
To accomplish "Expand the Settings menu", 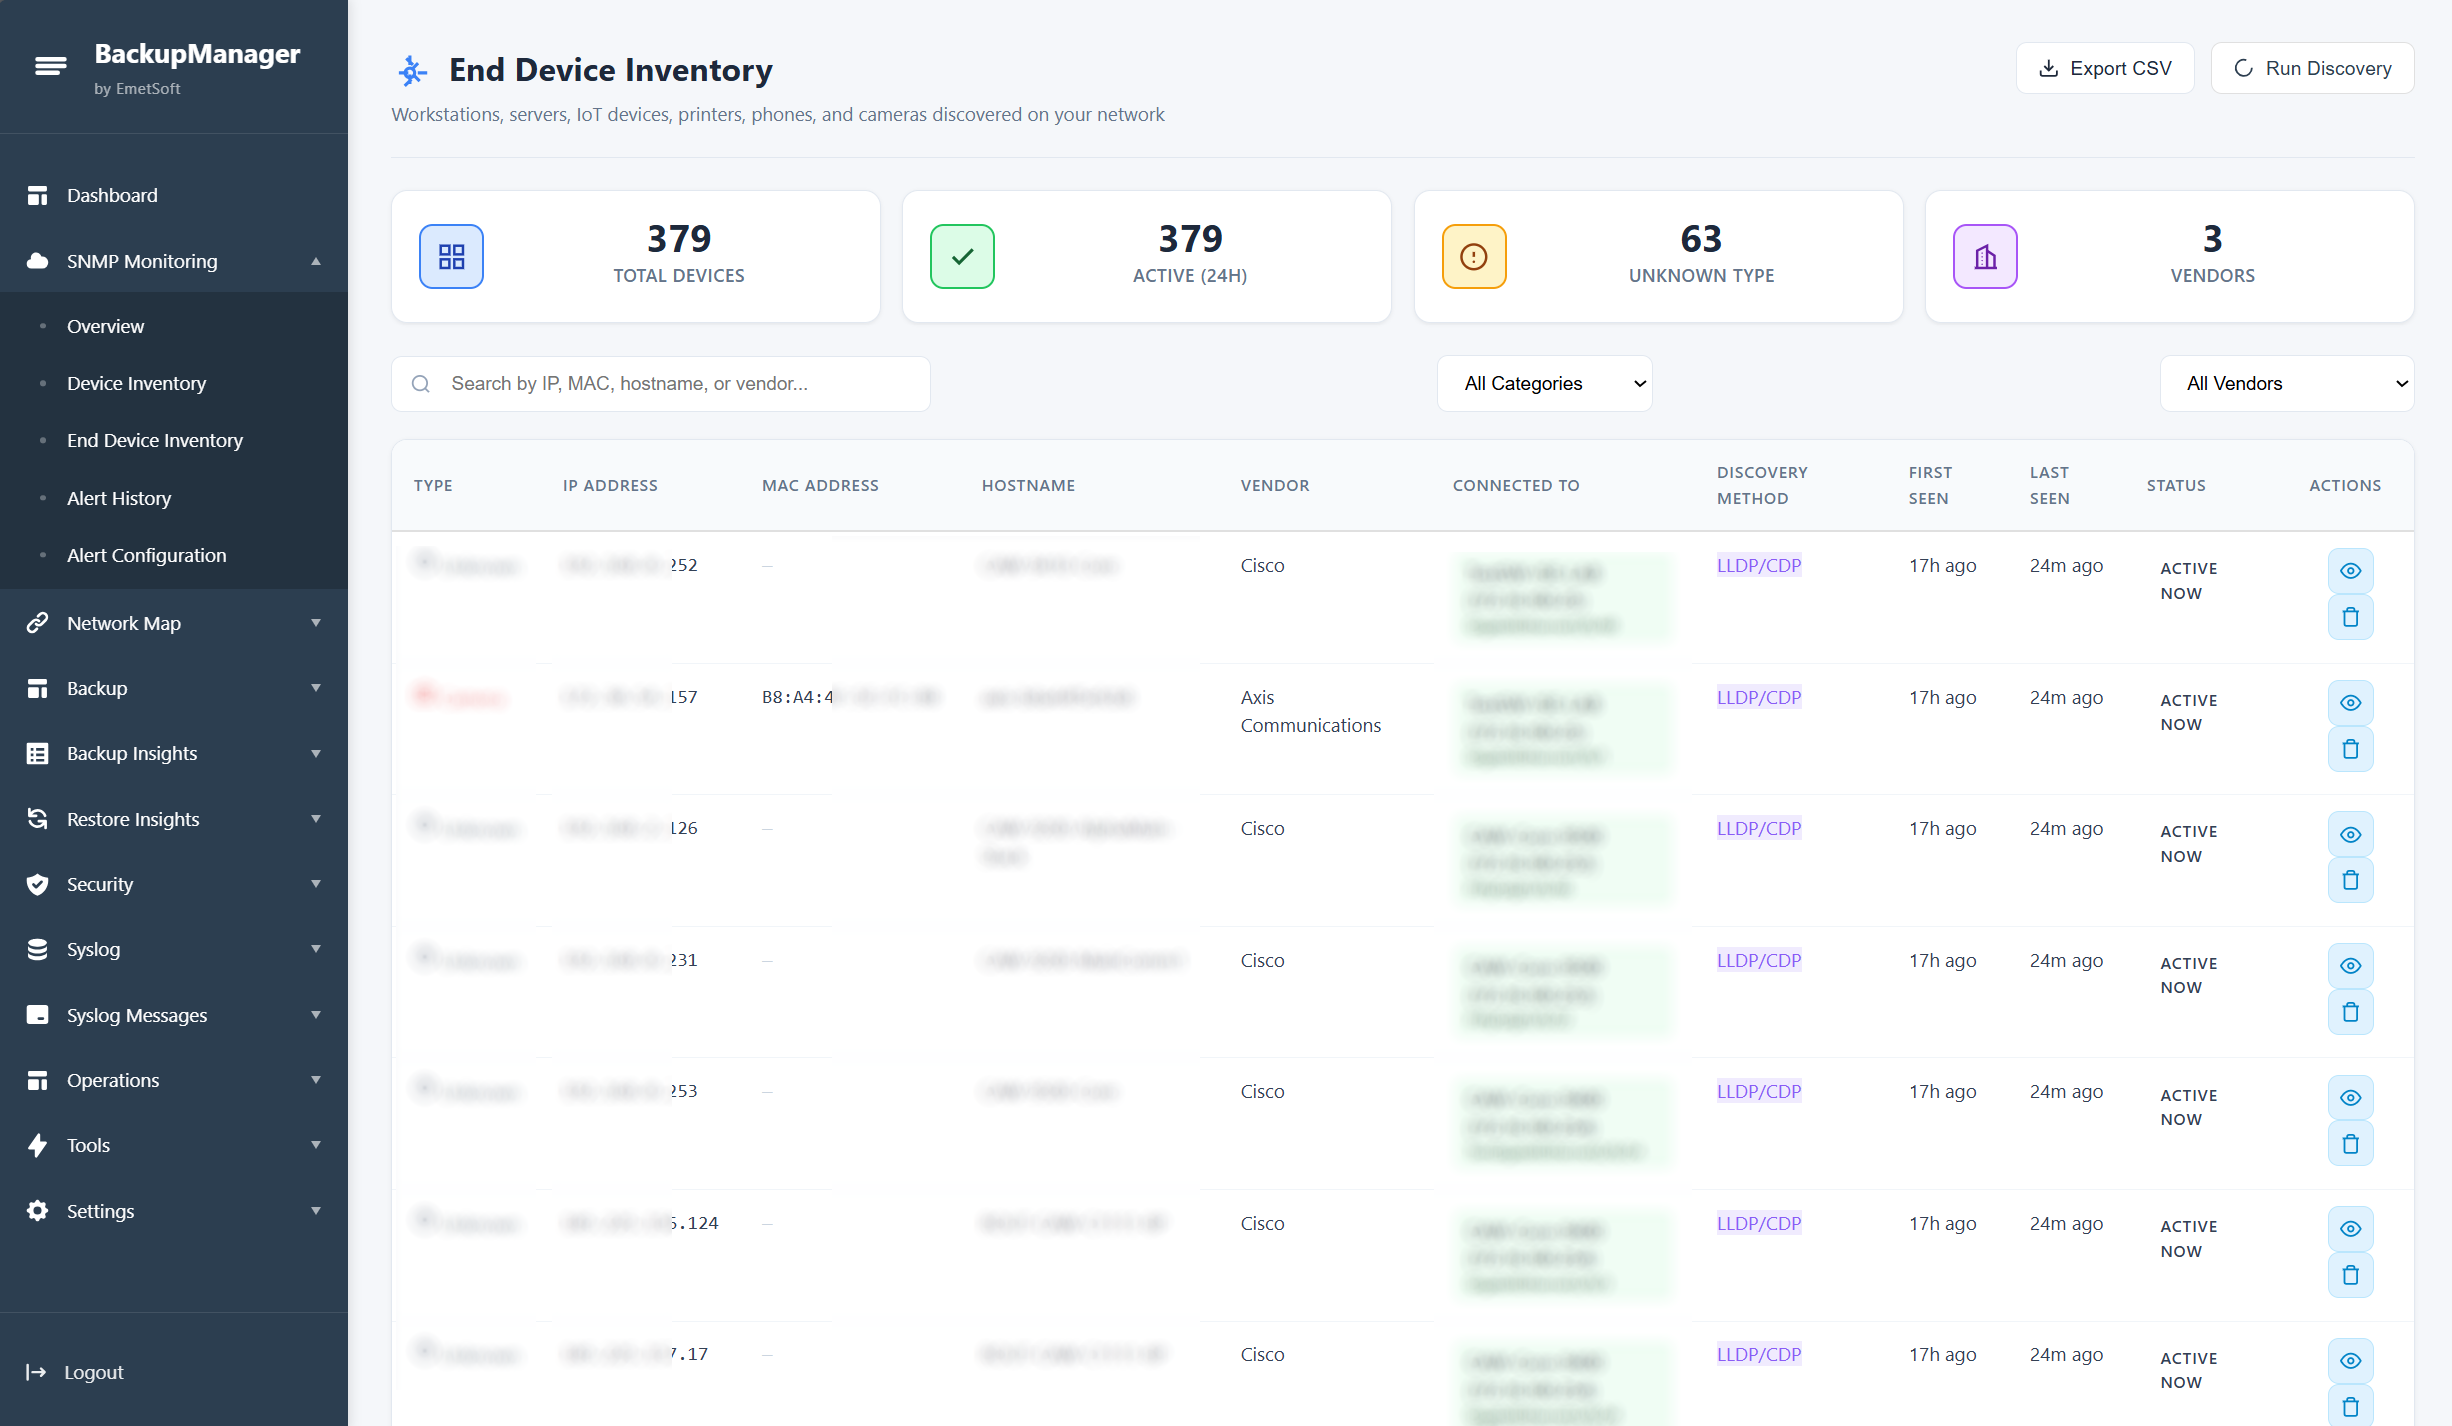I will pos(174,1211).
